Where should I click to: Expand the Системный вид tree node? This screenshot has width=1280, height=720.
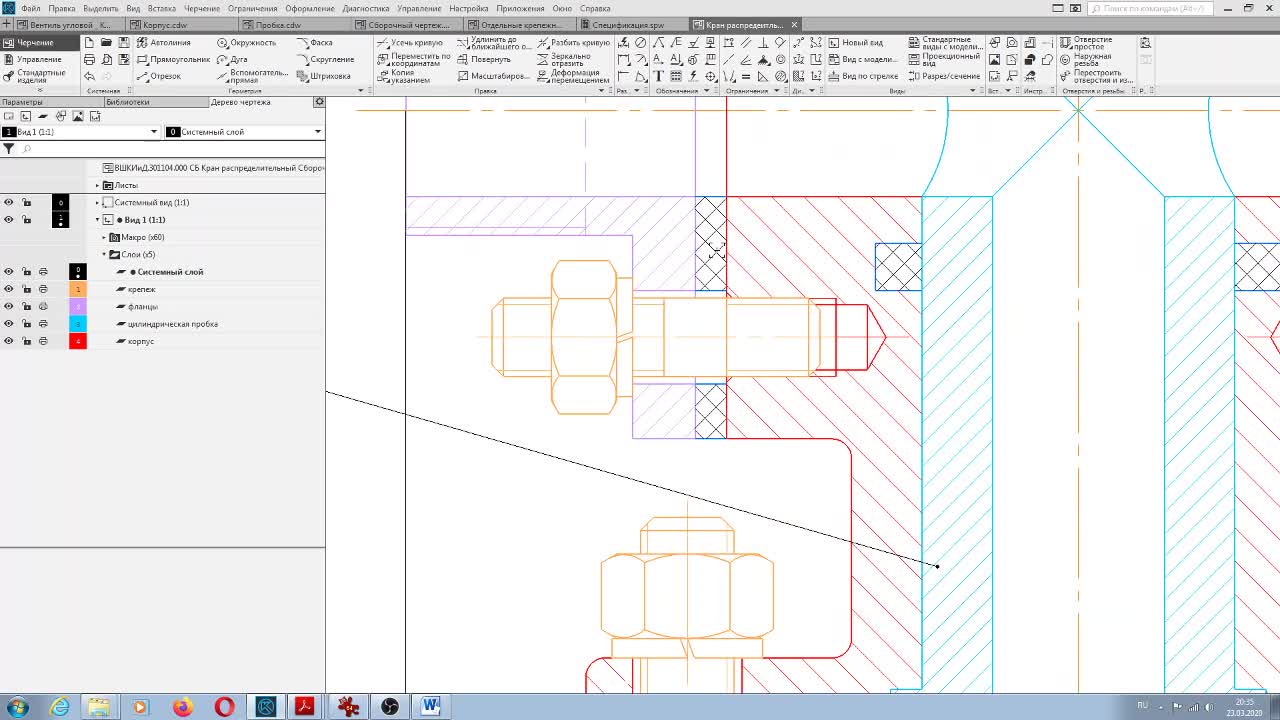pyautogui.click(x=98, y=203)
